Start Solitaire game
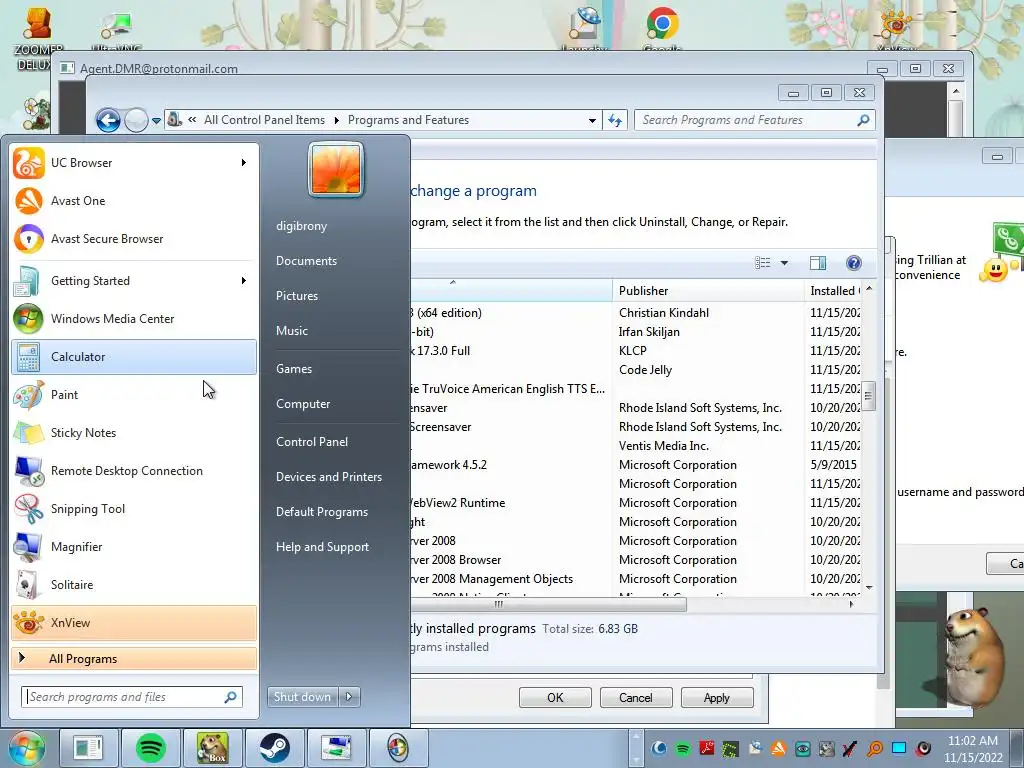Viewport: 1024px width, 768px height. (134, 584)
